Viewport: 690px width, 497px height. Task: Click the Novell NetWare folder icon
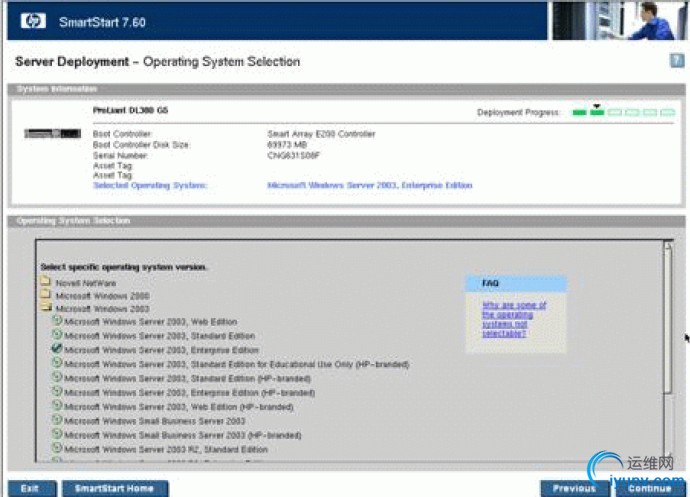(45, 281)
